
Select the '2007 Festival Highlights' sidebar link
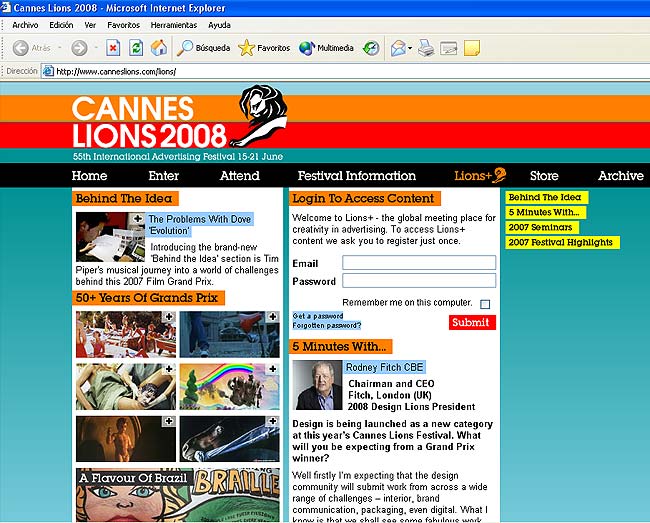click(x=562, y=242)
